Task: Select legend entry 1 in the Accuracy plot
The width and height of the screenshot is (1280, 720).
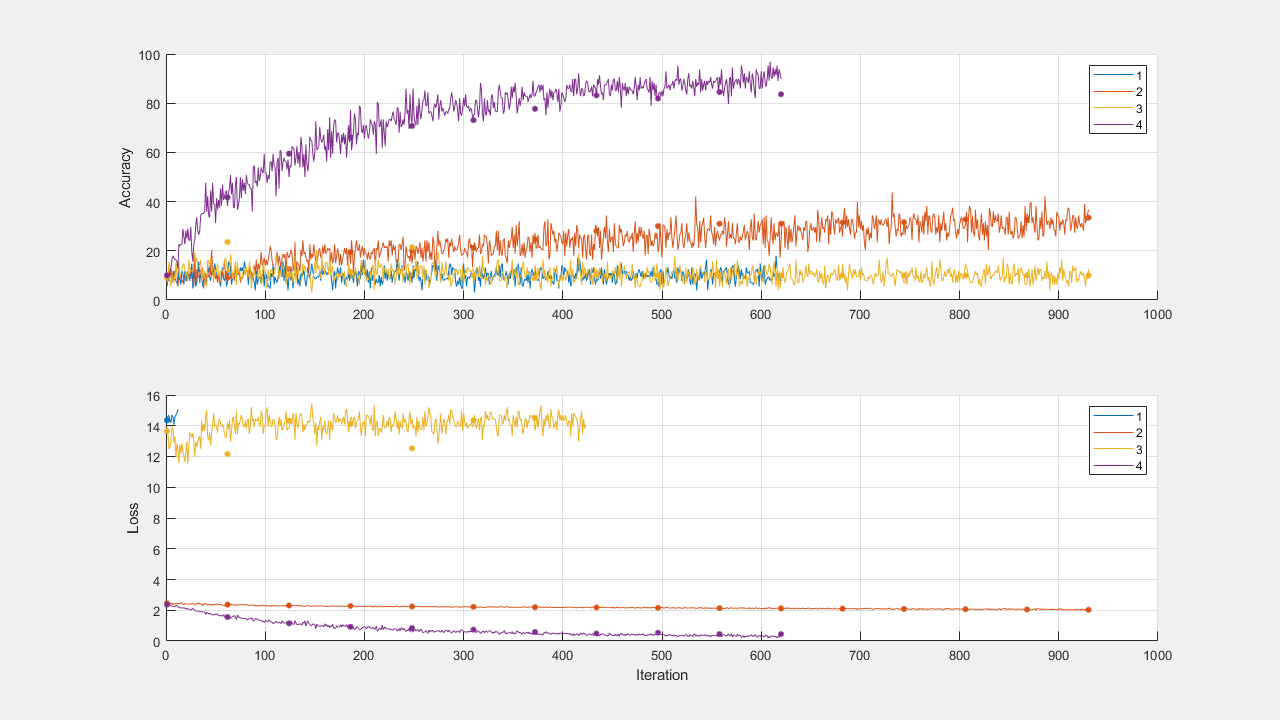Action: 1117,75
